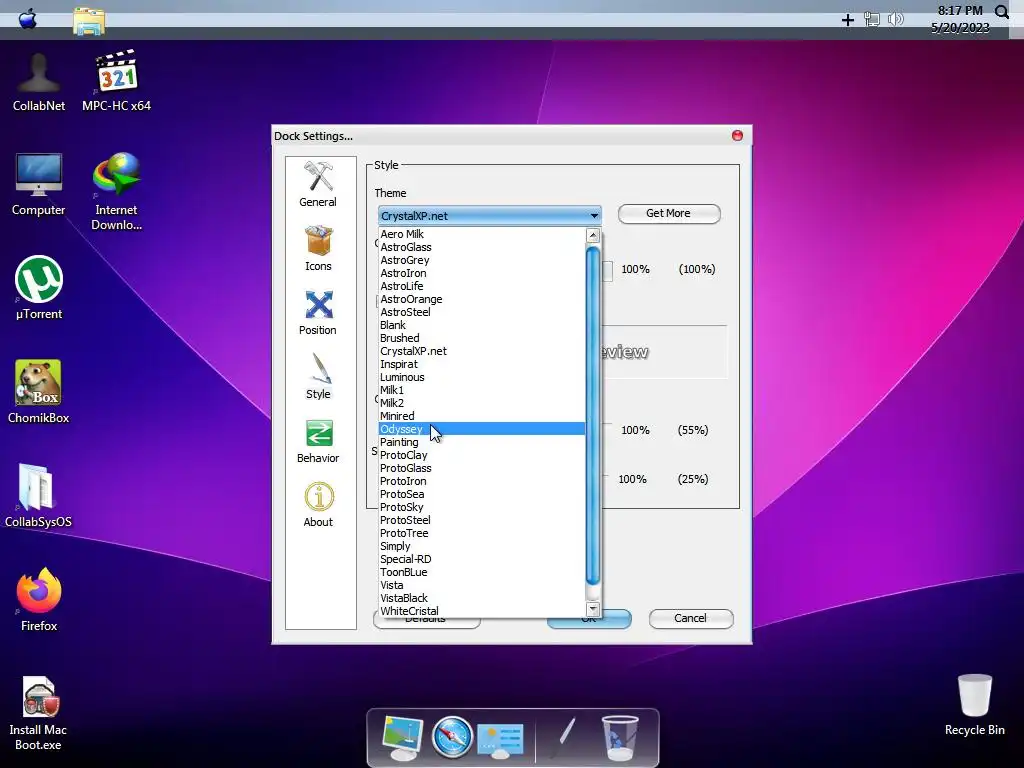
Task: Open the Icons settings section
Action: 318,249
